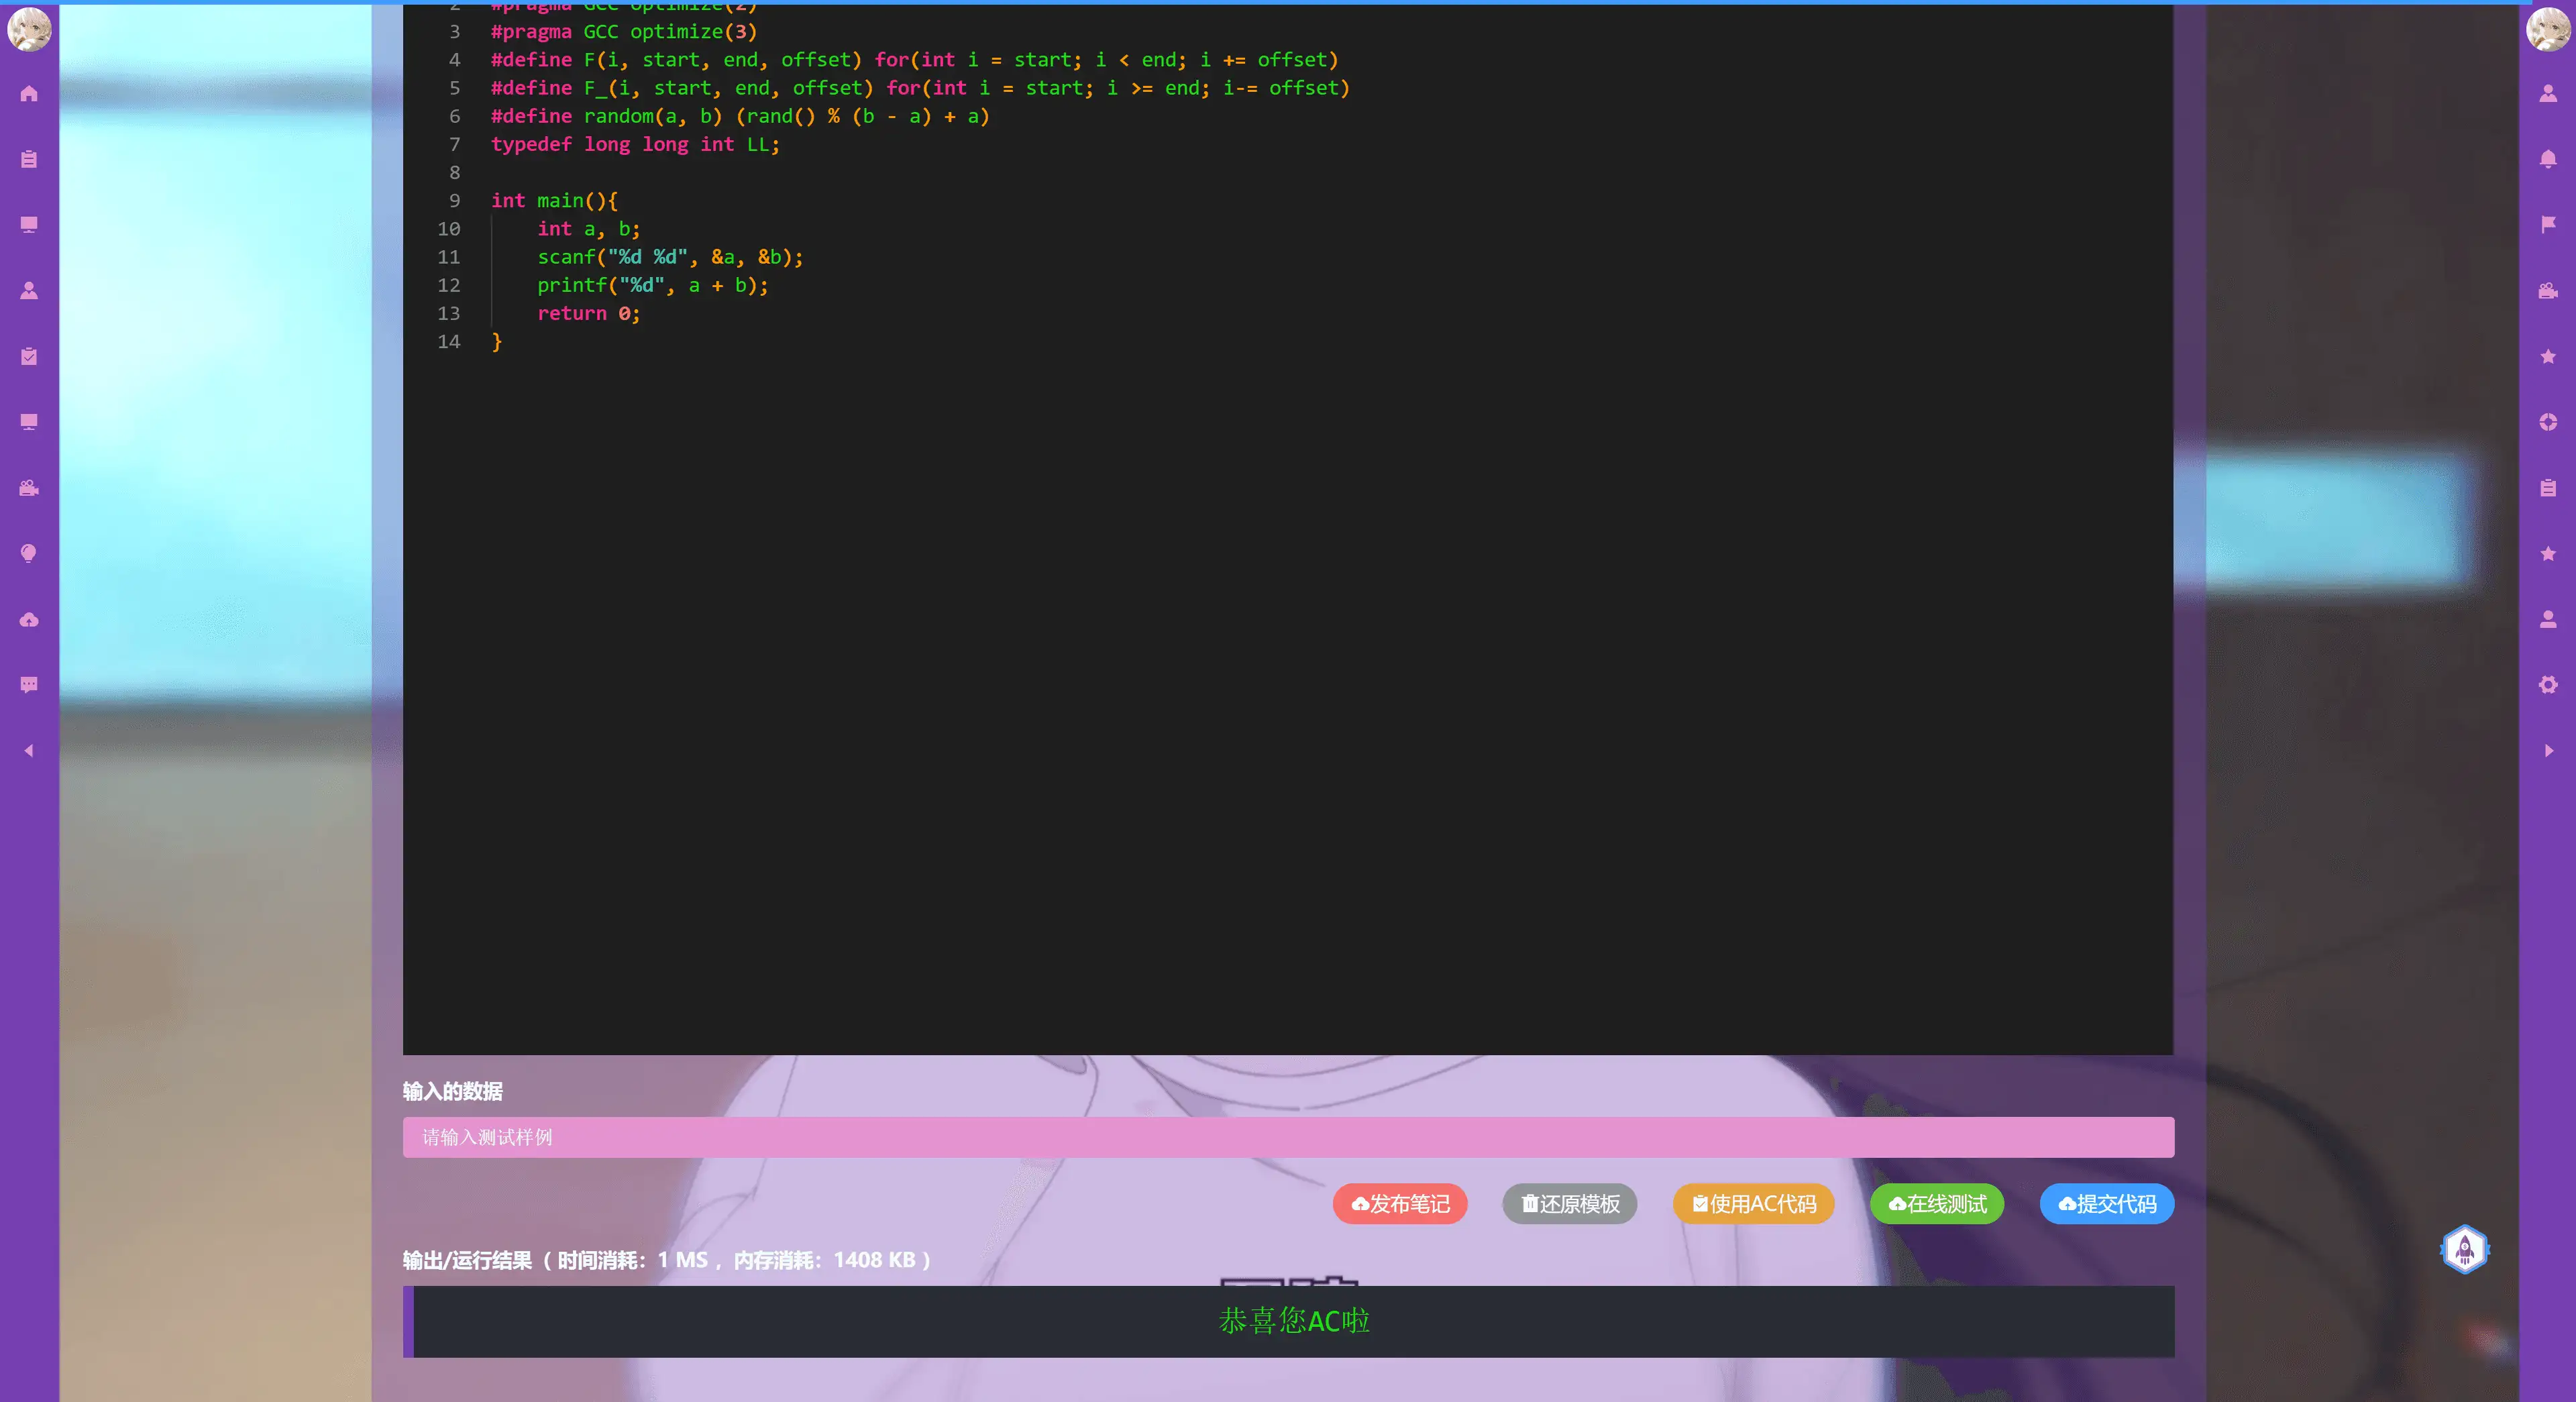The width and height of the screenshot is (2576, 1402).
Task: Click the test sample input field
Action: click(1288, 1137)
